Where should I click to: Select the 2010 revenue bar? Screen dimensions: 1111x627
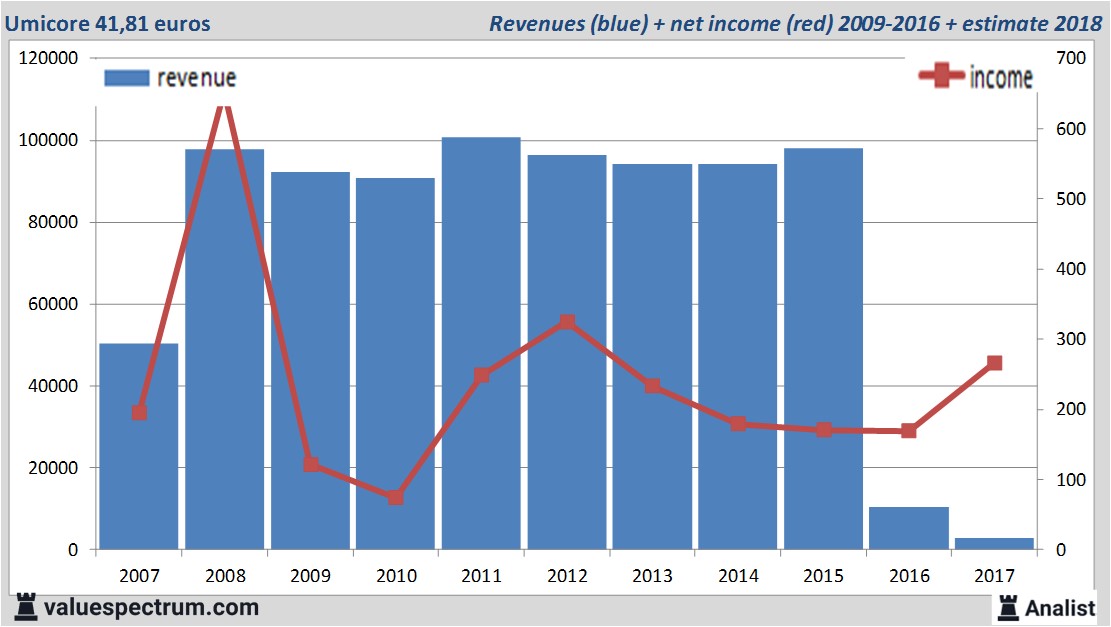(395, 363)
